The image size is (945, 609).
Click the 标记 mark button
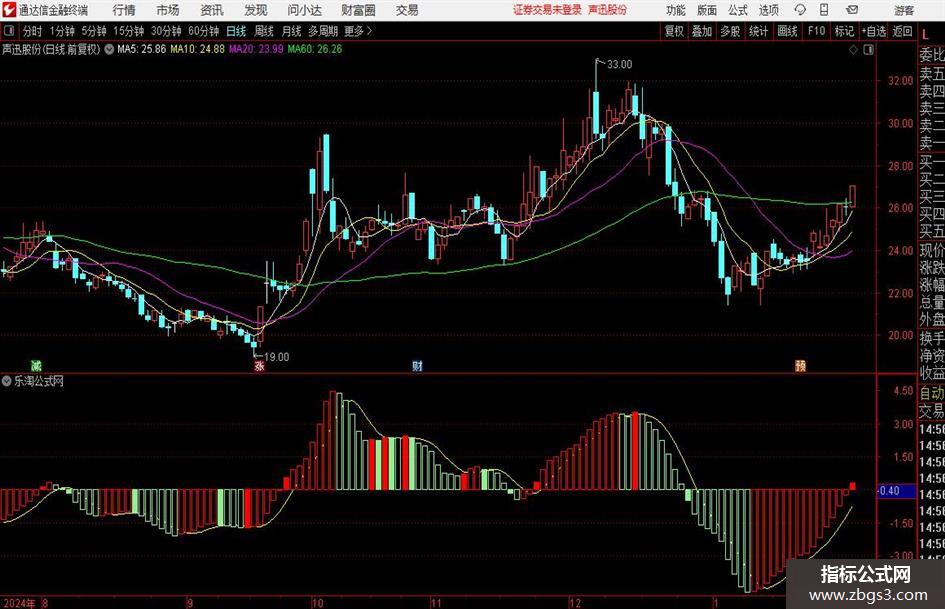pyautogui.click(x=844, y=31)
